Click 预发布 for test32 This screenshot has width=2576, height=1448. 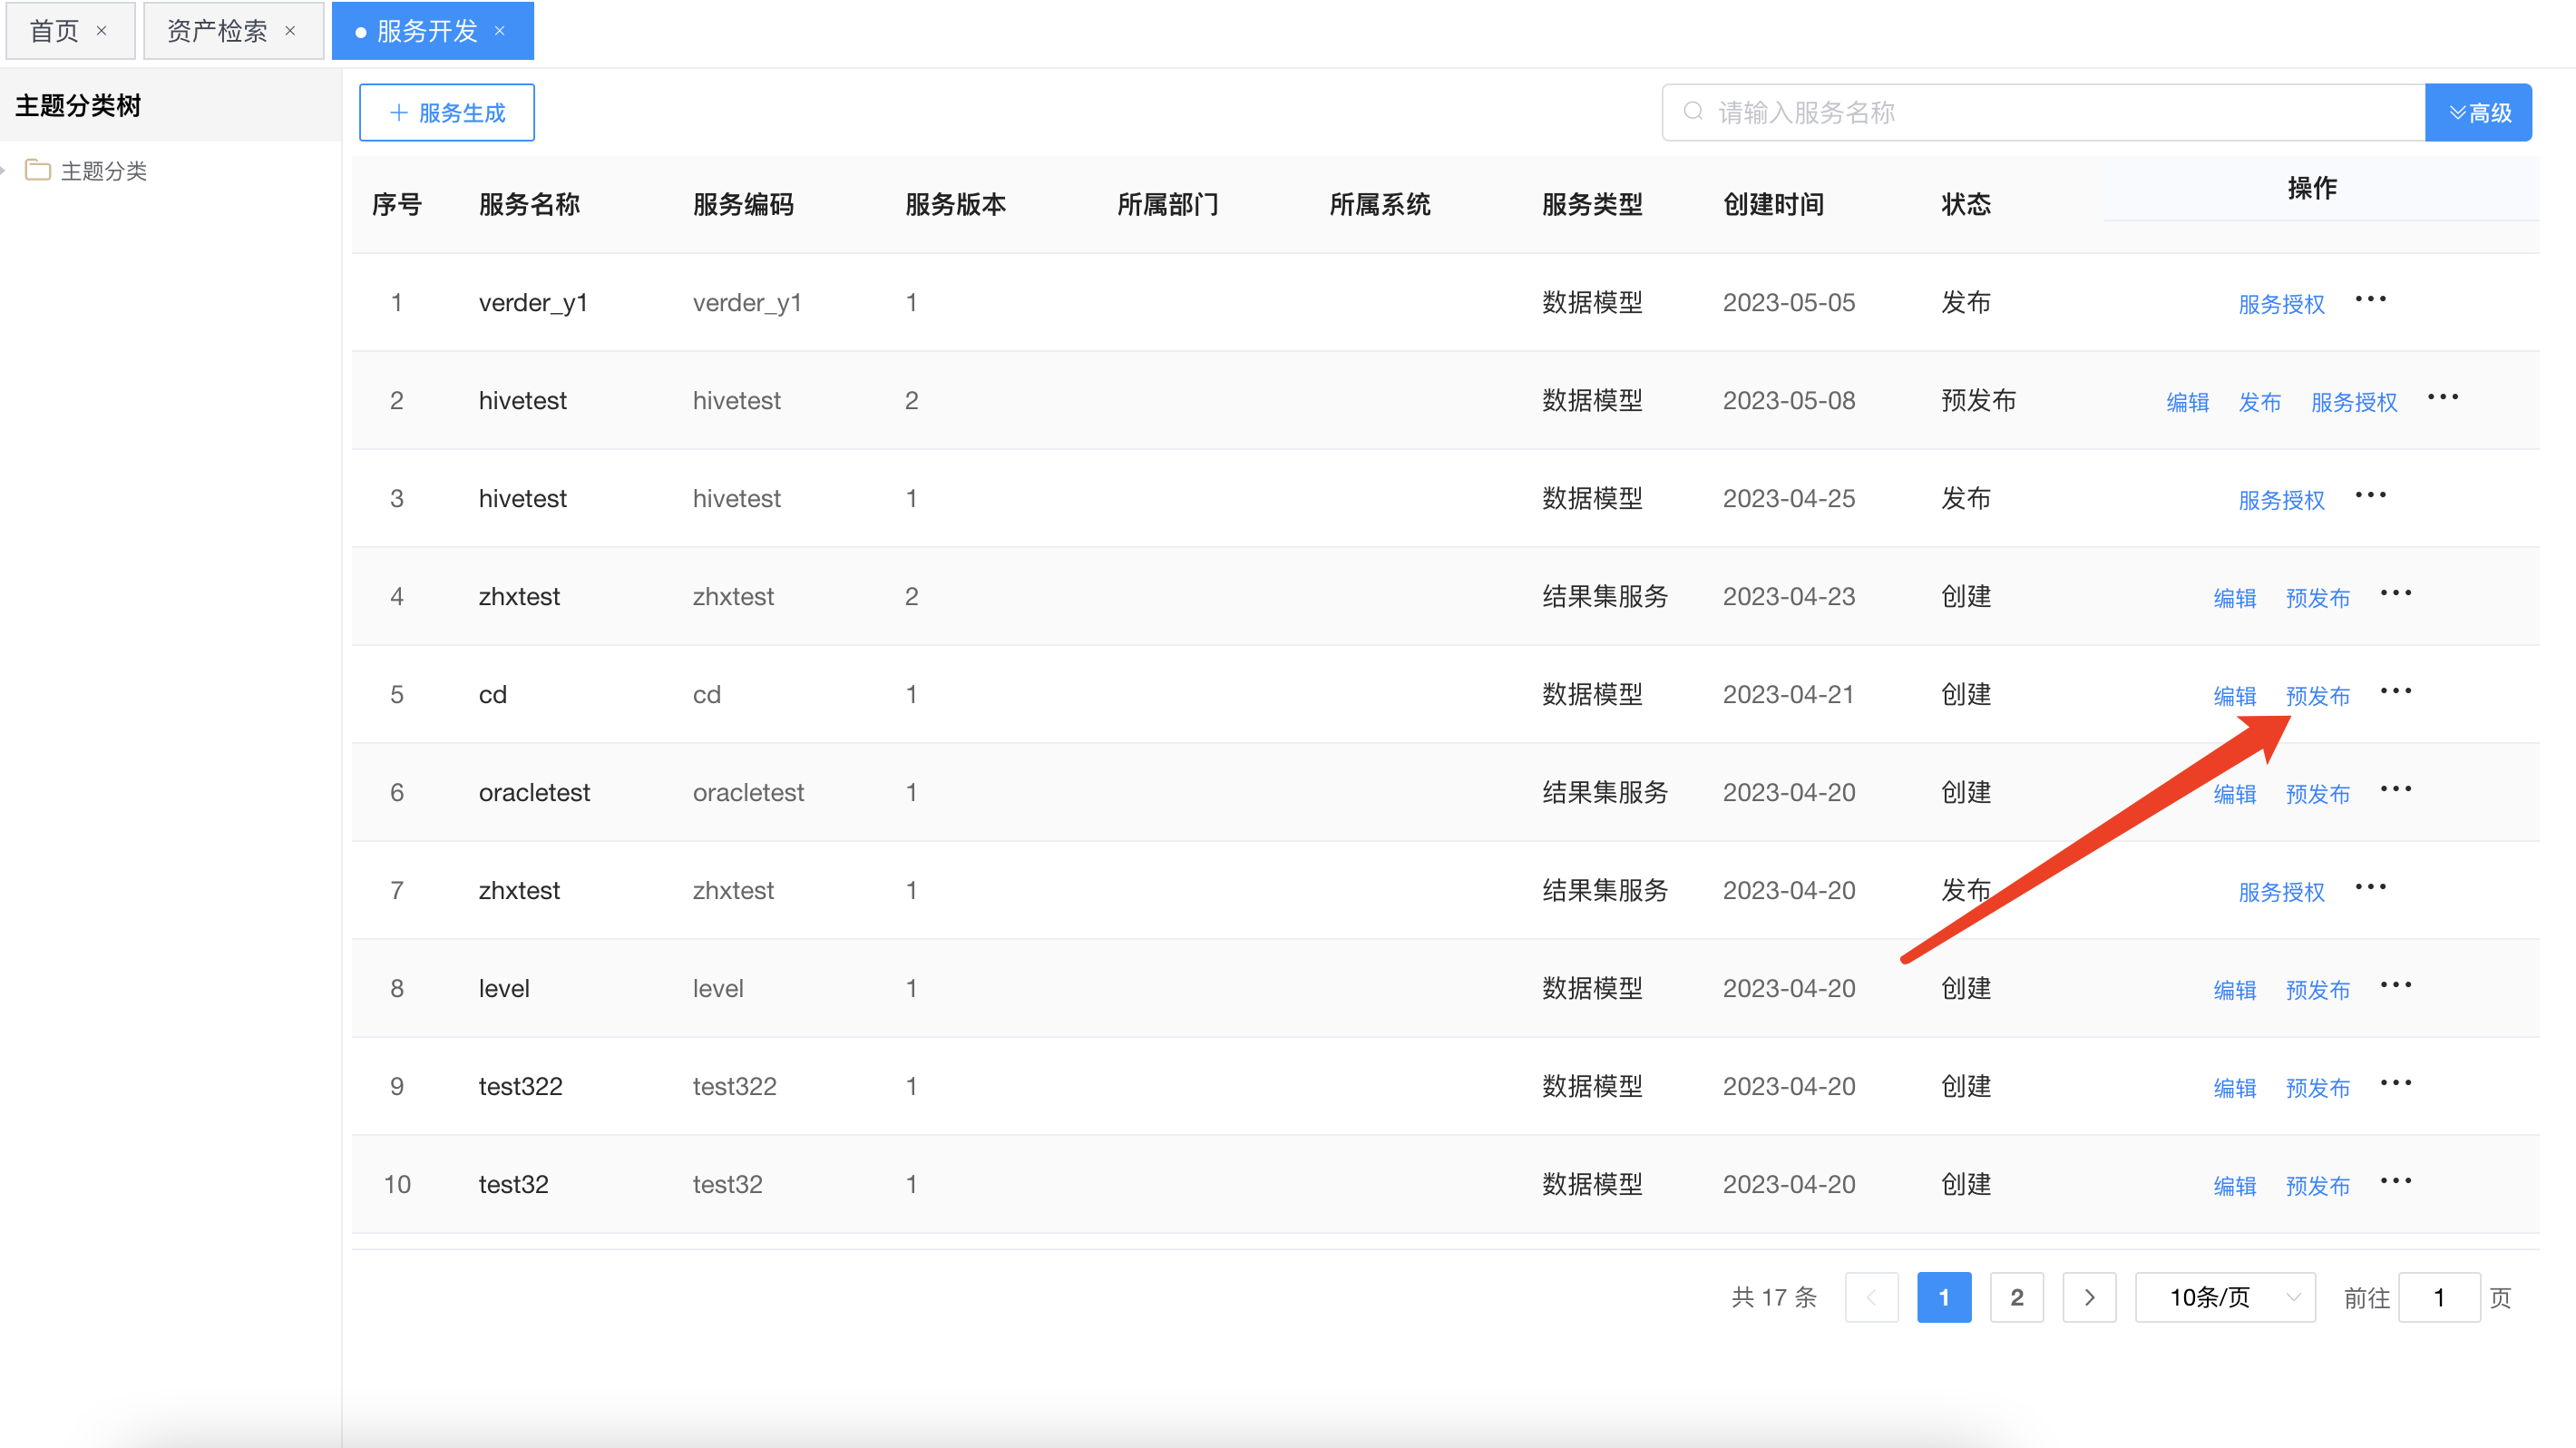(2317, 1186)
